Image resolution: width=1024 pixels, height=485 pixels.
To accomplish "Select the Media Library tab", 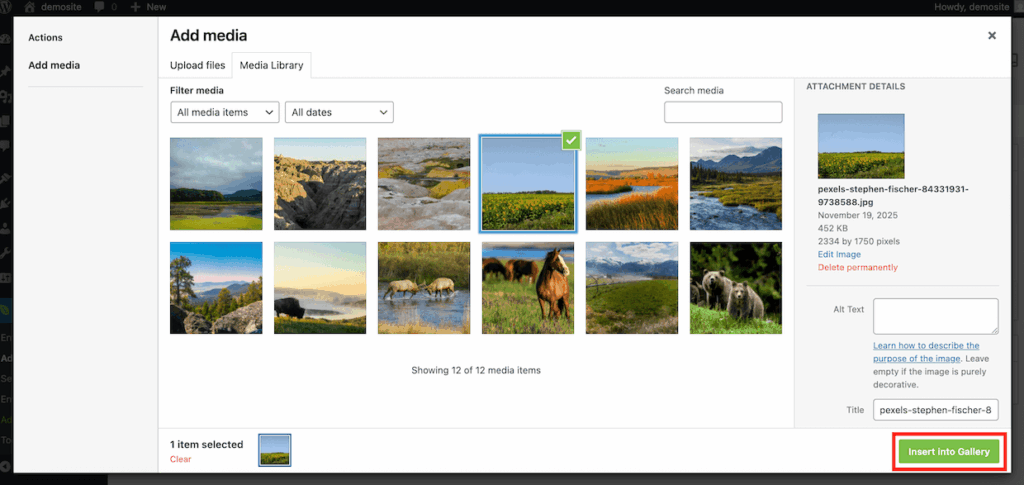I will (x=271, y=65).
